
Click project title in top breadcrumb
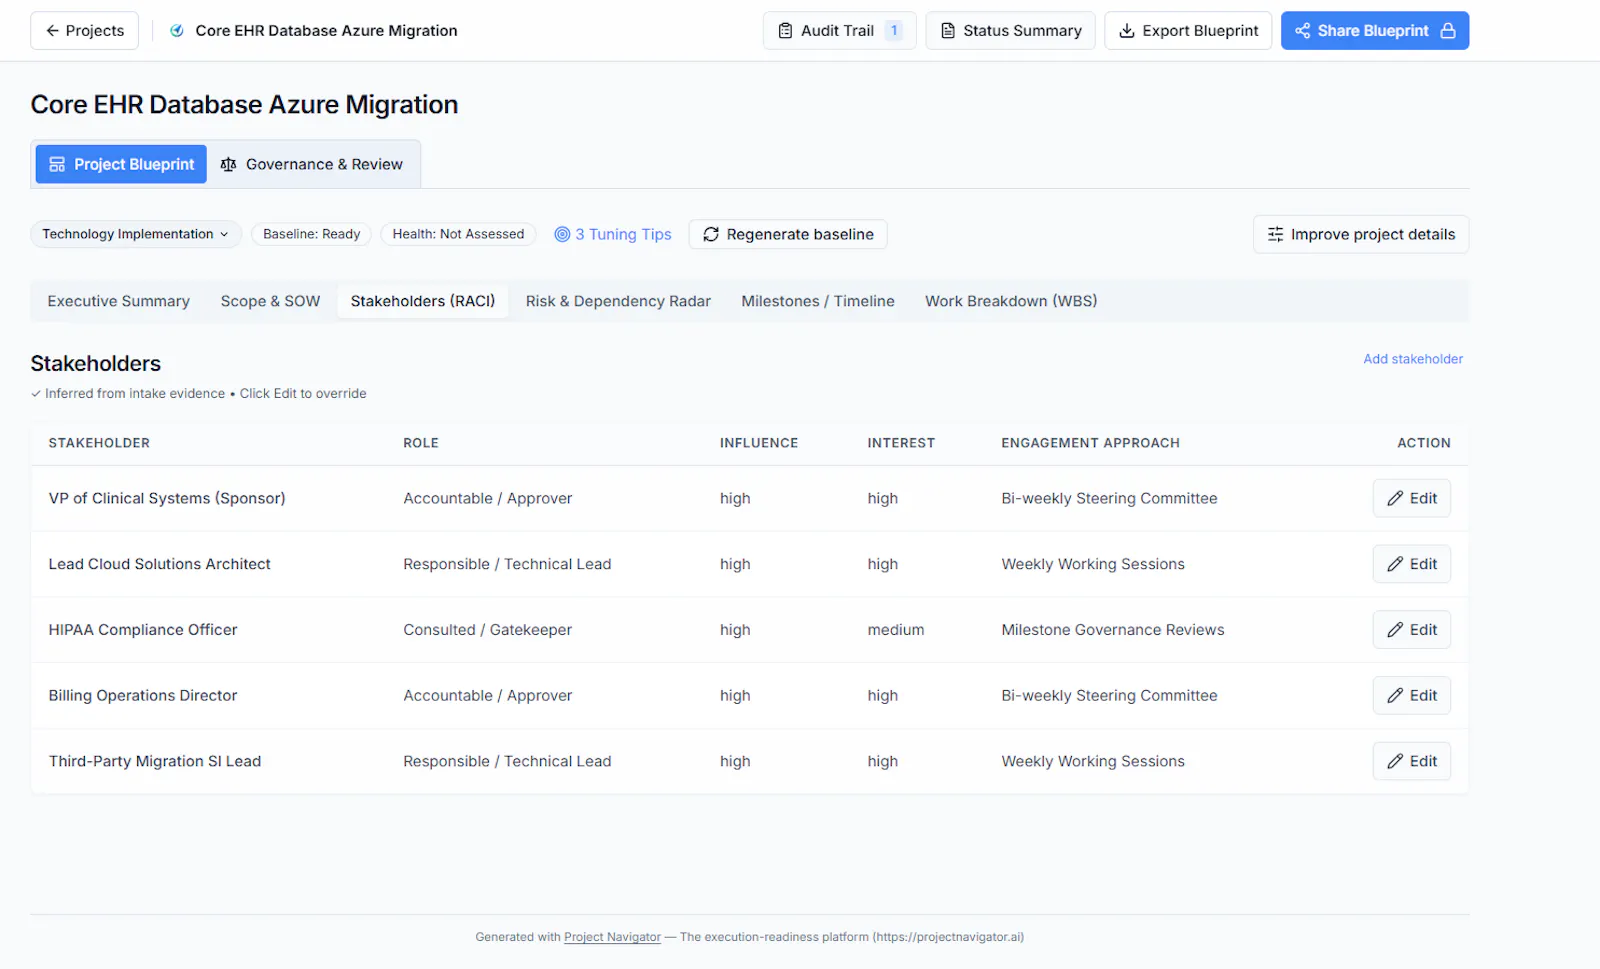click(x=326, y=31)
